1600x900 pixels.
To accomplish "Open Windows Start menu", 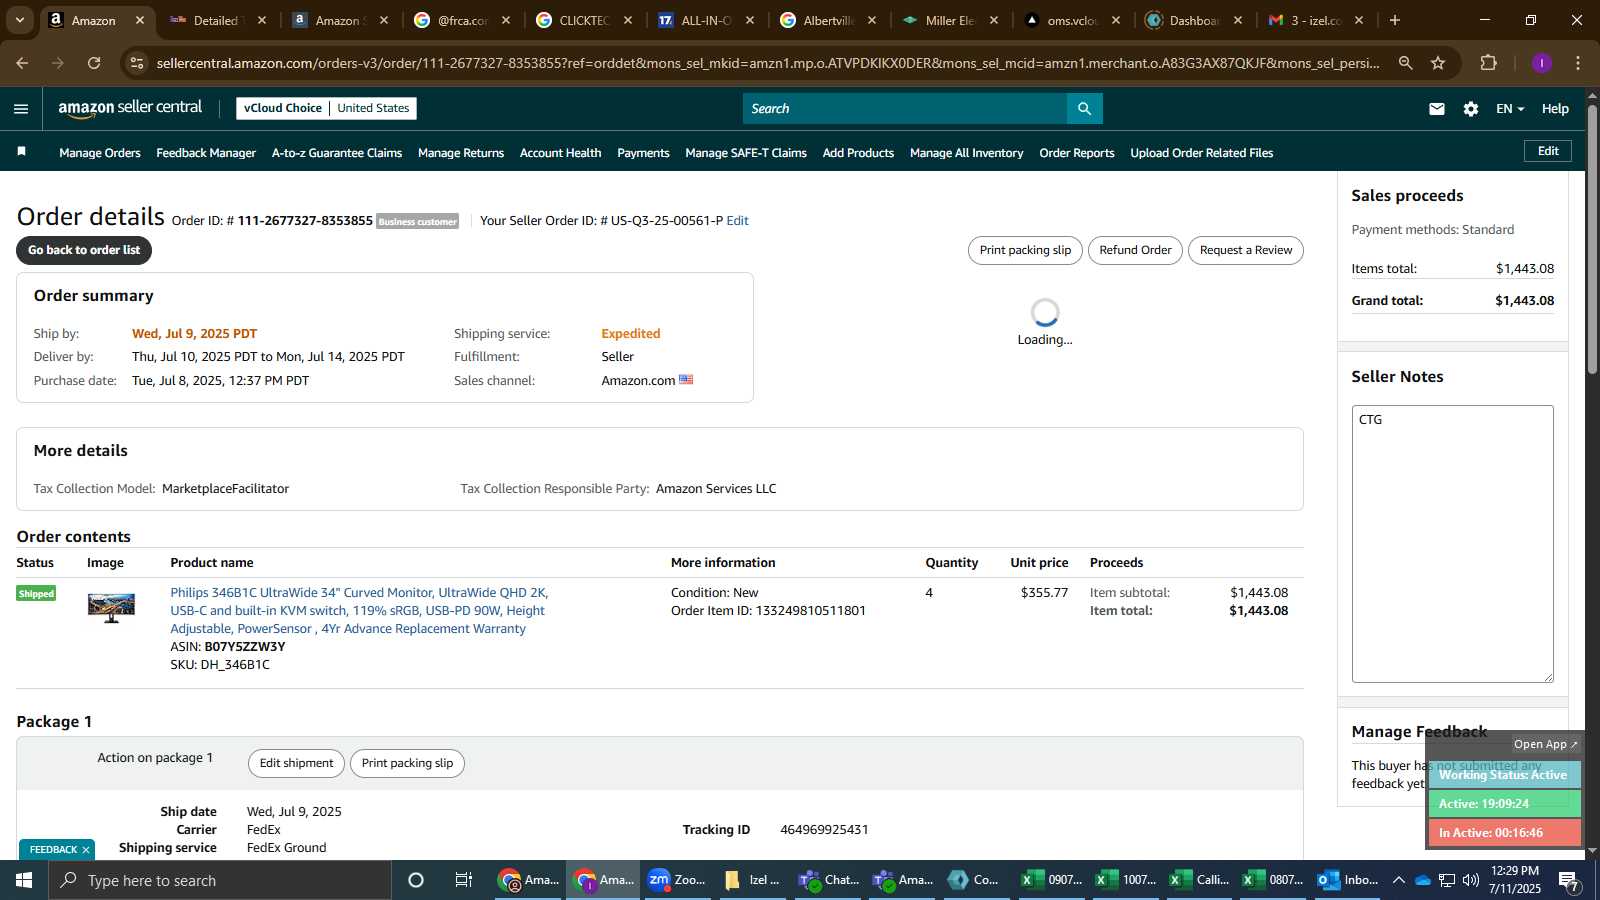I will point(24,880).
